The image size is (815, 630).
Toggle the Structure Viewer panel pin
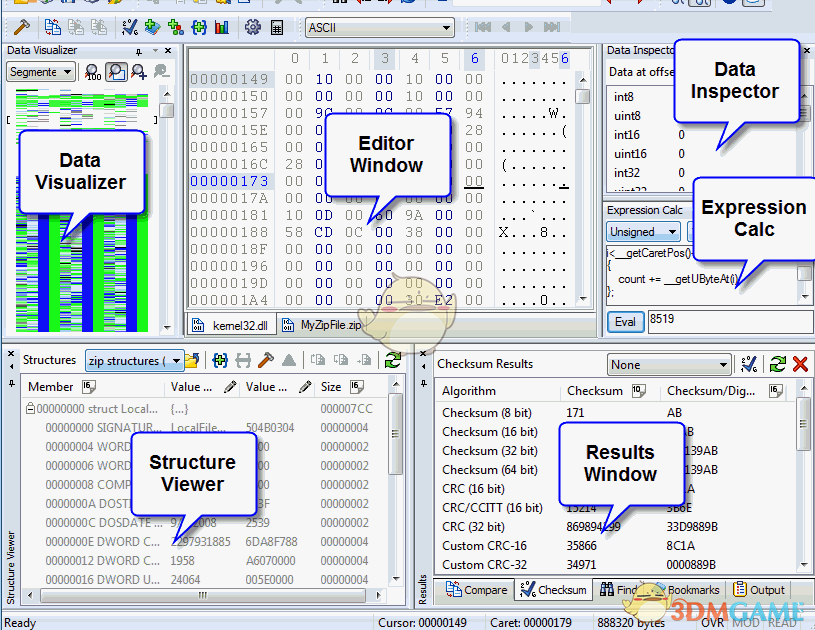[10, 384]
